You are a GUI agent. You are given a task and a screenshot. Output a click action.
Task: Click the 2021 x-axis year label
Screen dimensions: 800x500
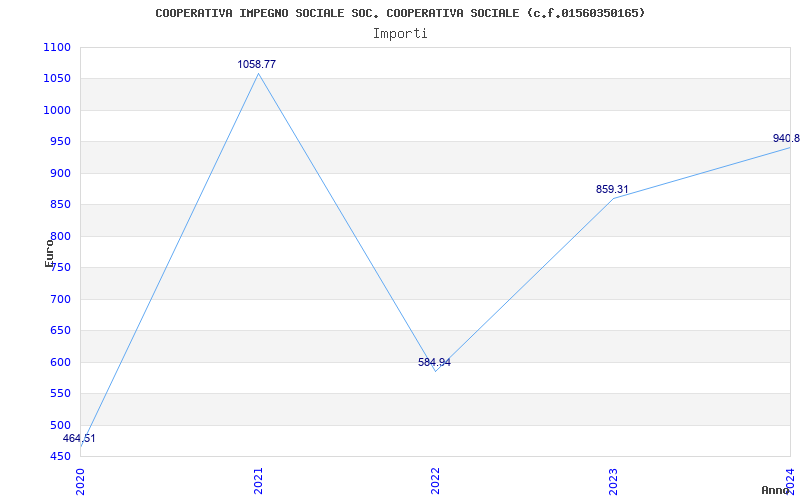click(x=258, y=481)
